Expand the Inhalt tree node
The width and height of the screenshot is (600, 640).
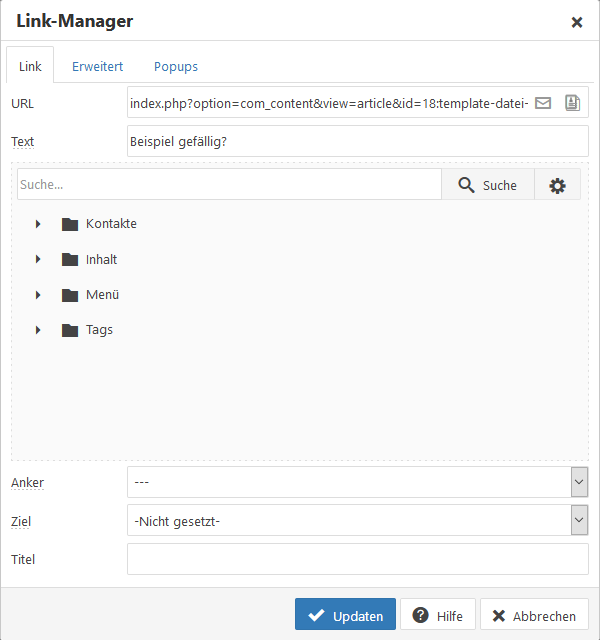pos(38,259)
